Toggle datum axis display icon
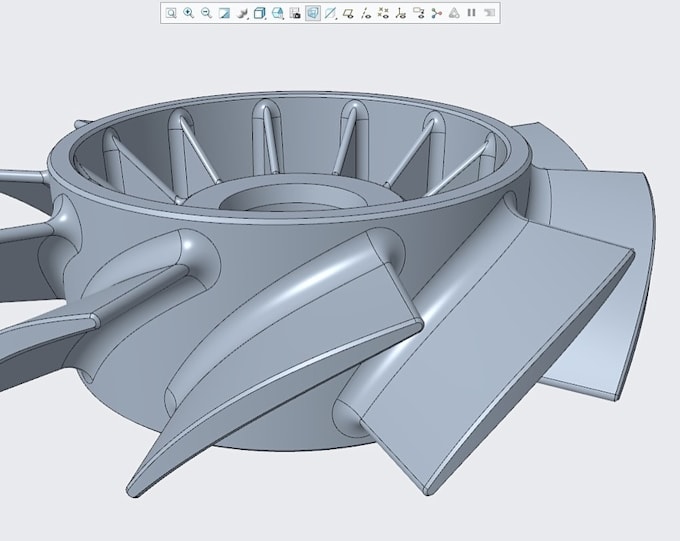680x541 pixels. pyautogui.click(x=366, y=13)
